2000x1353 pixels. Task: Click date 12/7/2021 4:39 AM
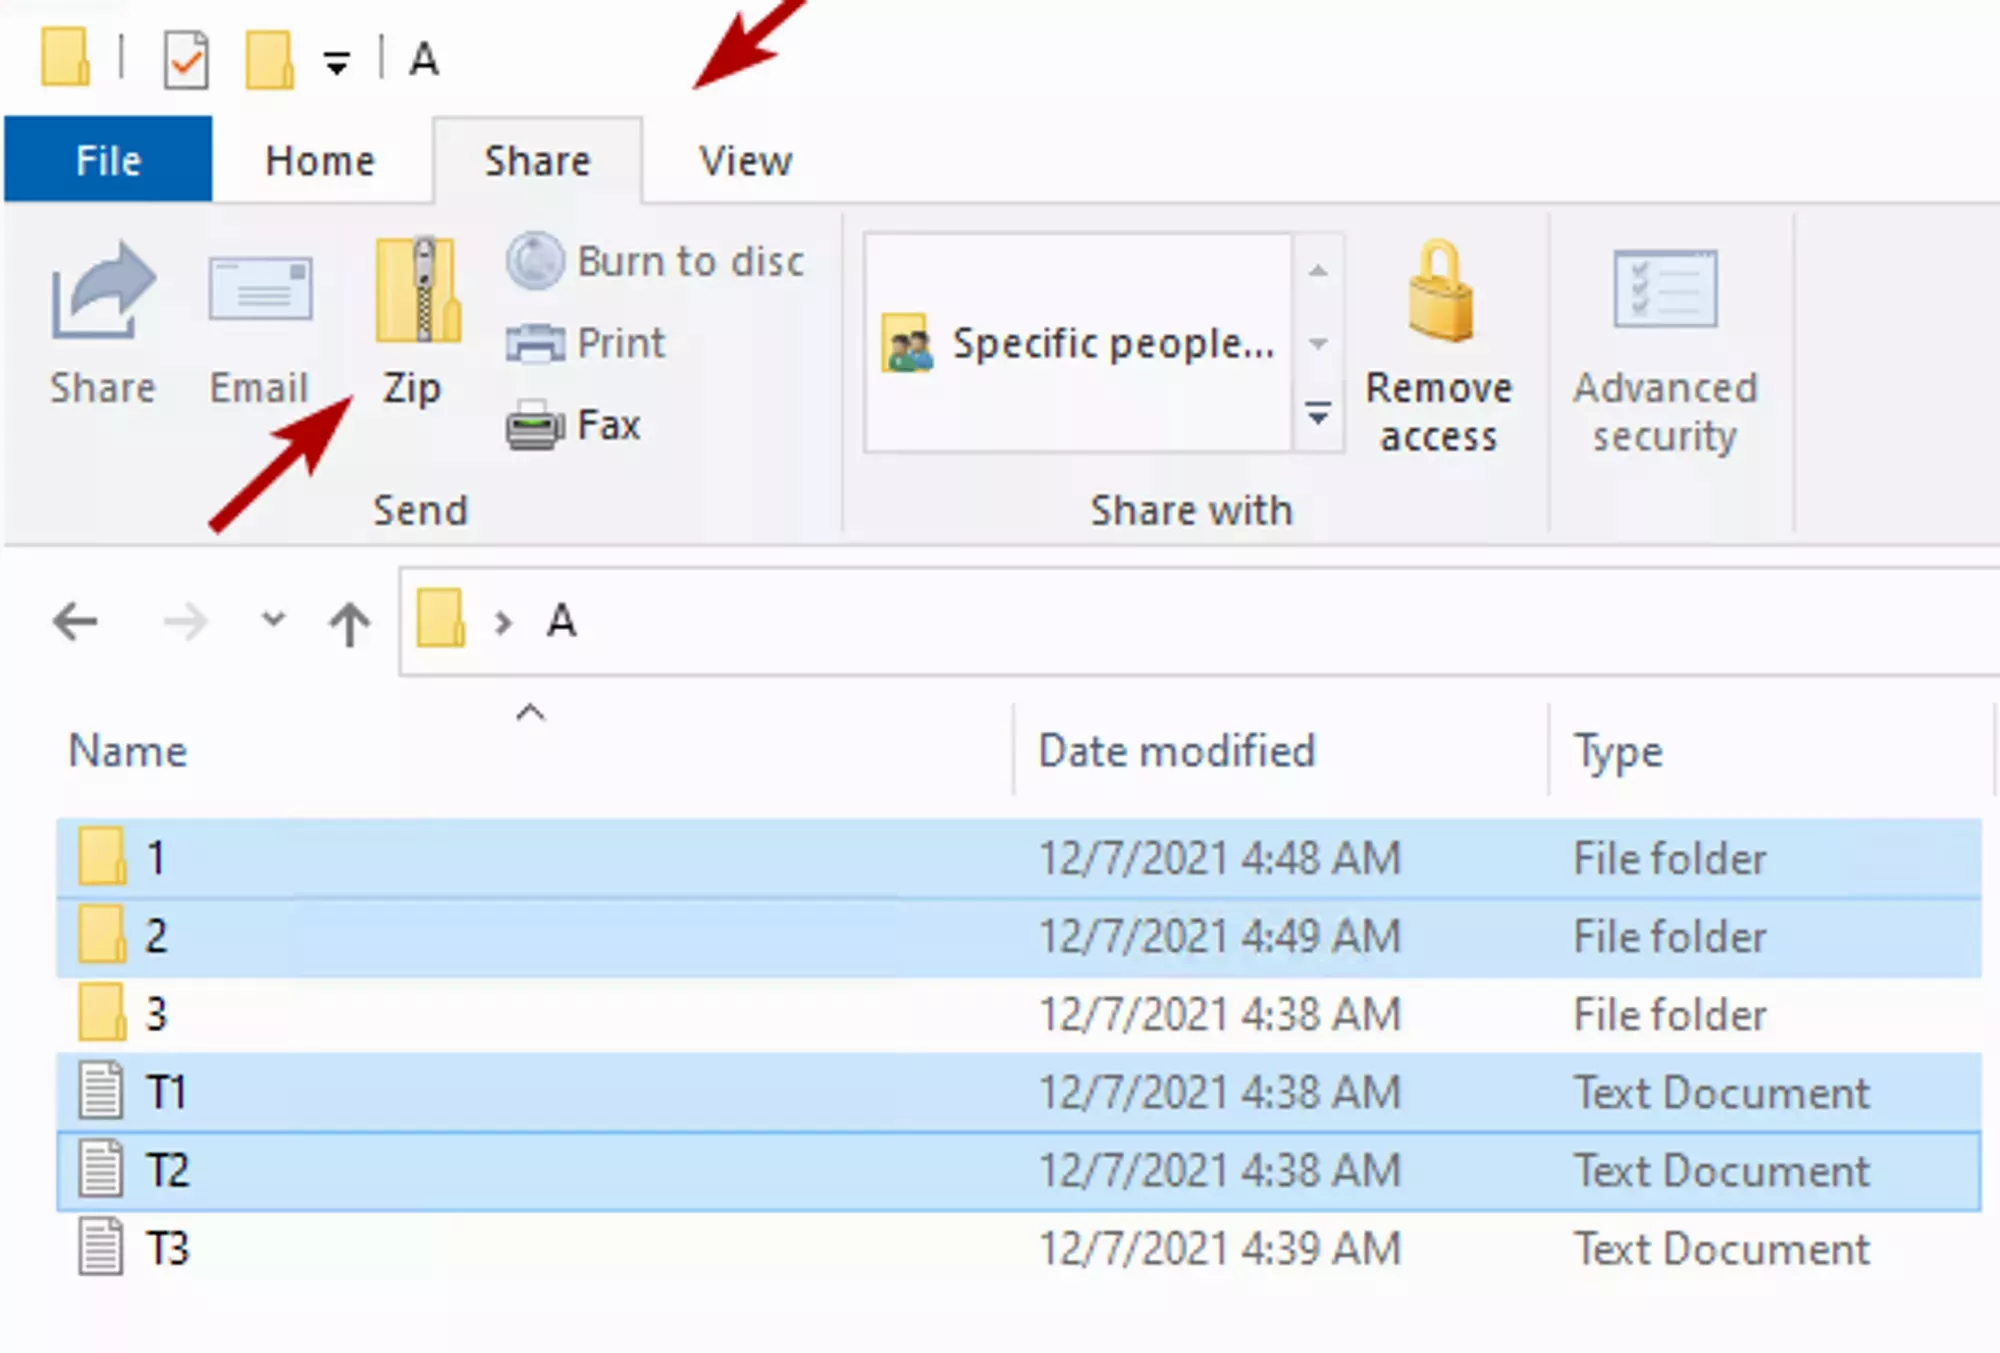[x=1220, y=1248]
